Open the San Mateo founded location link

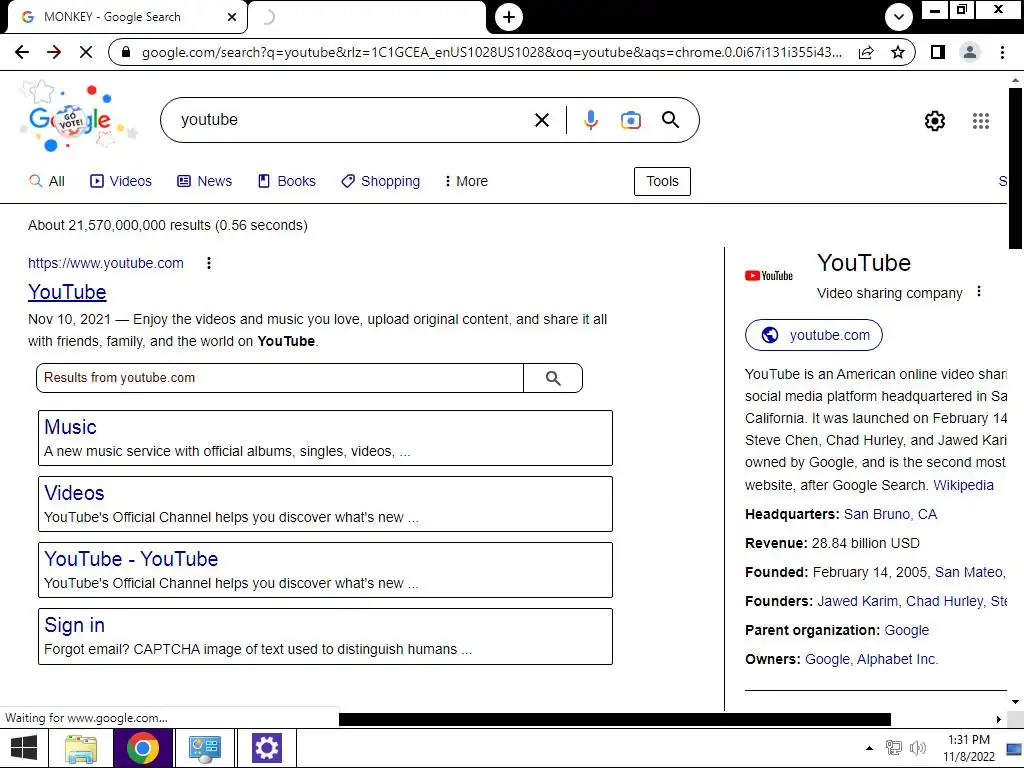point(969,573)
